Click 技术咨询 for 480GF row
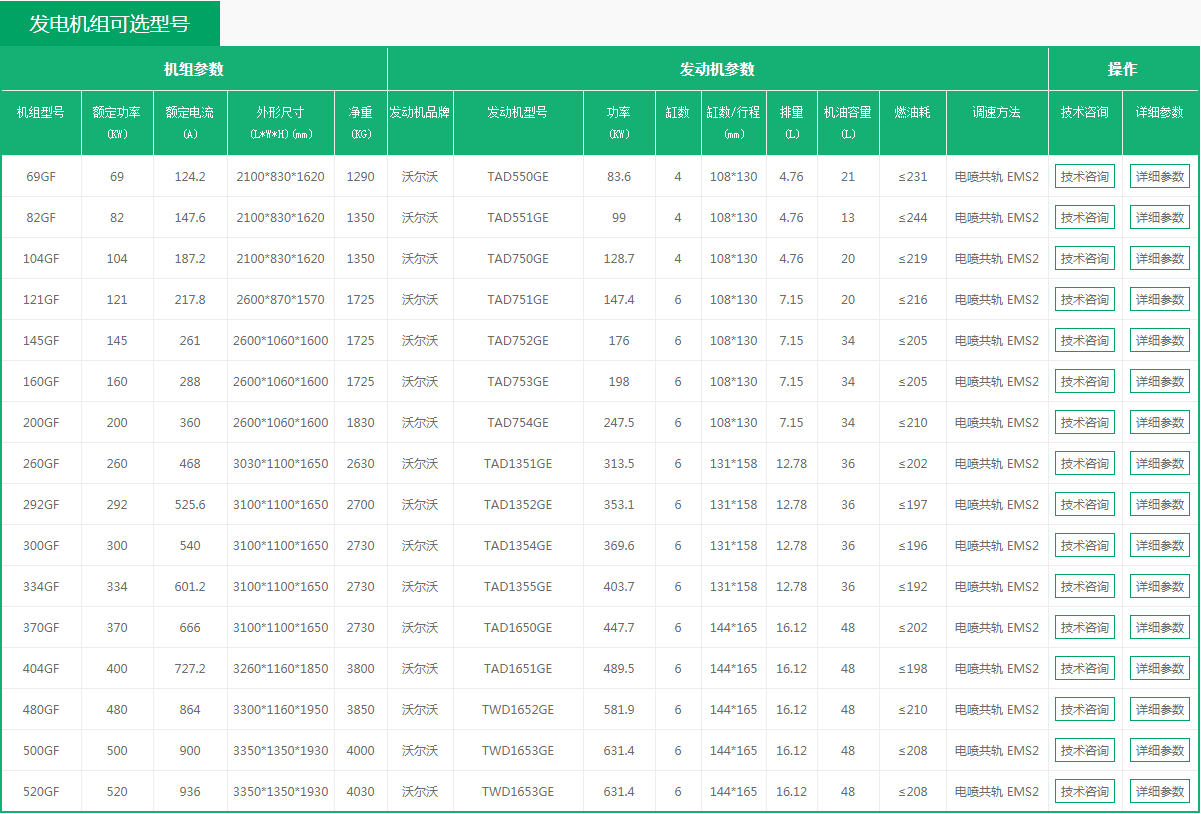1201x814 pixels. tap(1085, 710)
